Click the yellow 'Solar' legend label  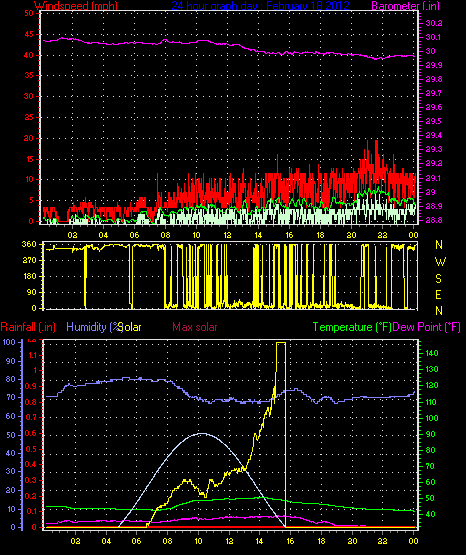pos(131,327)
